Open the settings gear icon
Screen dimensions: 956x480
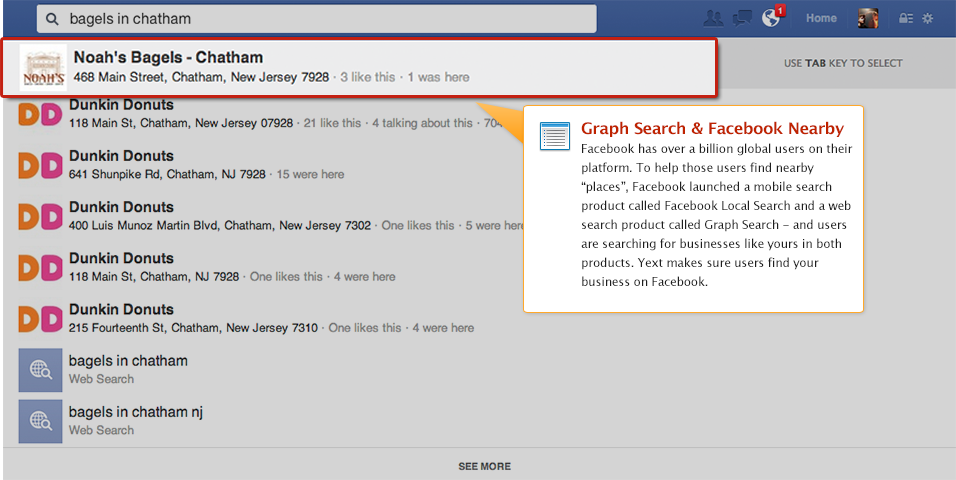point(927,18)
